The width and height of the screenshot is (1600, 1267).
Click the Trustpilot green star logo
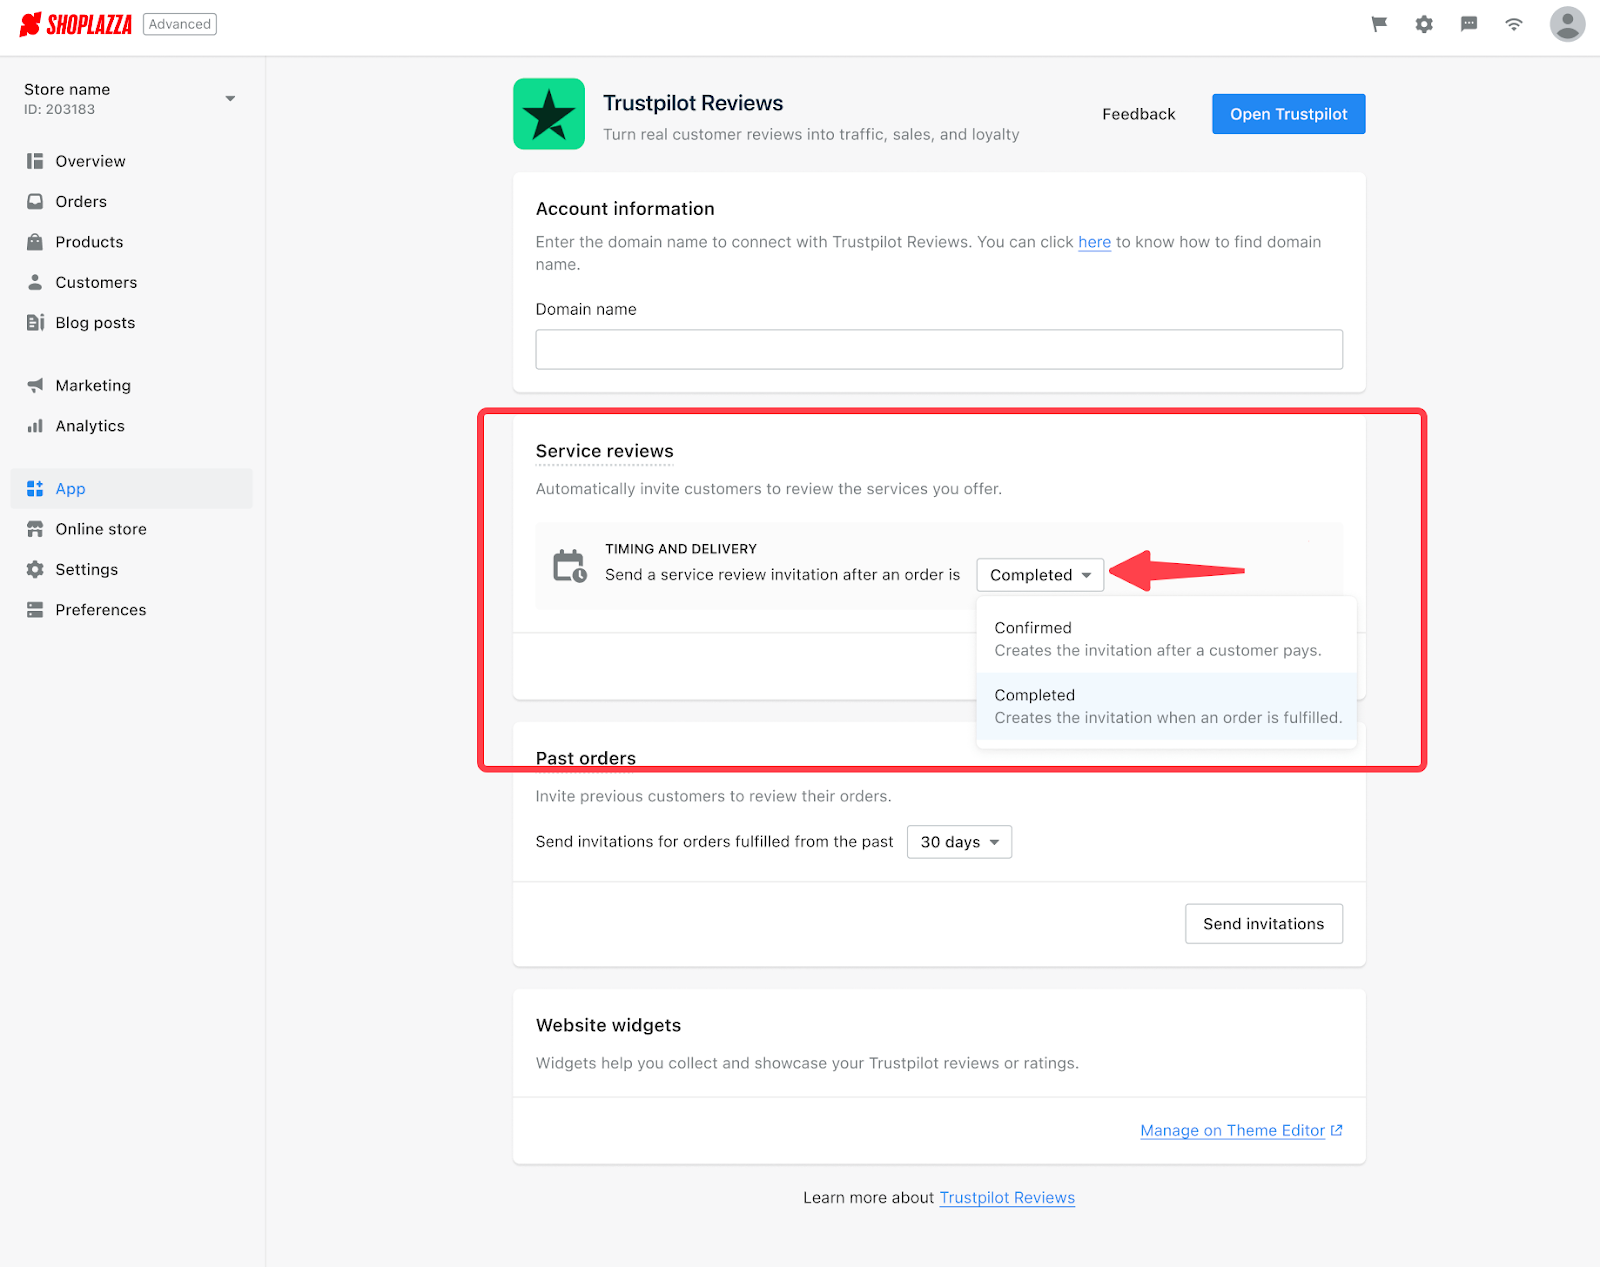pyautogui.click(x=549, y=114)
